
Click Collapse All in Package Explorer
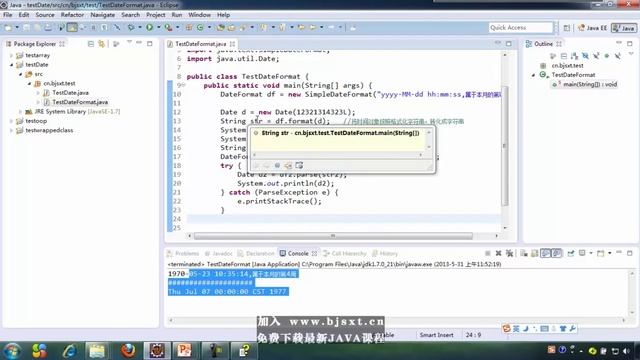(x=91, y=44)
